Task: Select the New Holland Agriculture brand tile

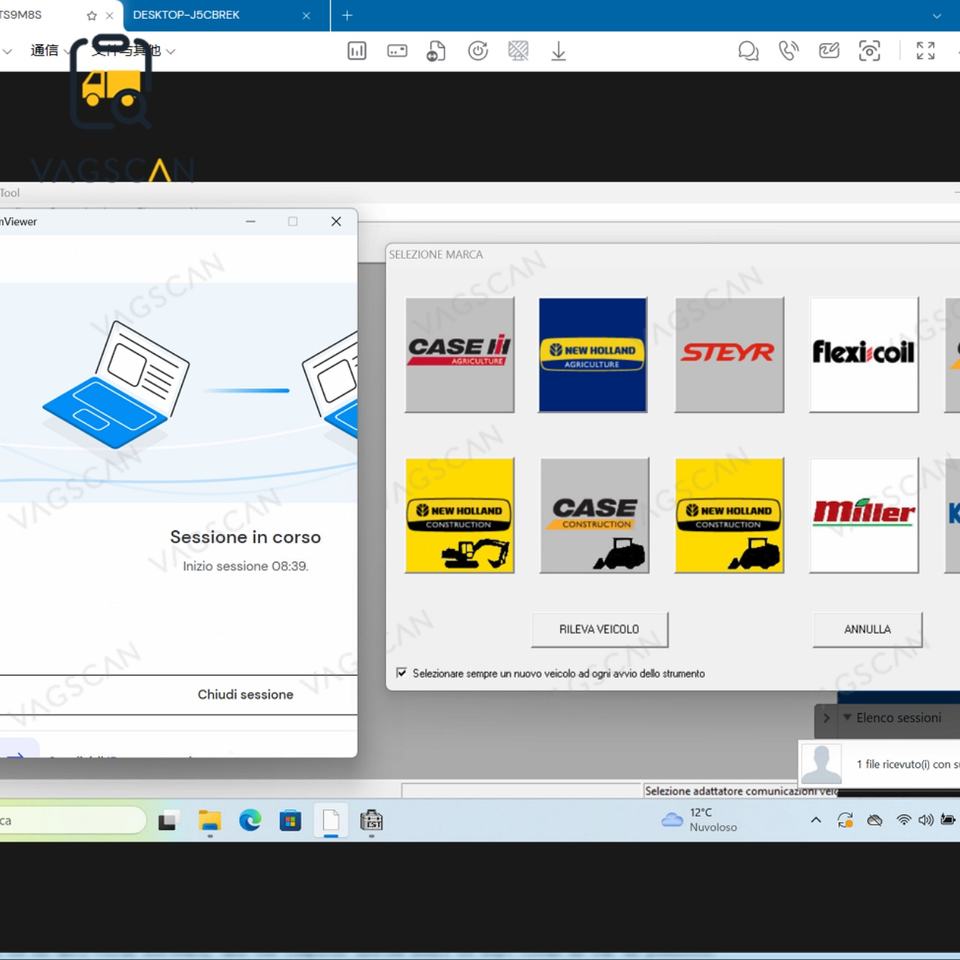Action: [x=593, y=354]
